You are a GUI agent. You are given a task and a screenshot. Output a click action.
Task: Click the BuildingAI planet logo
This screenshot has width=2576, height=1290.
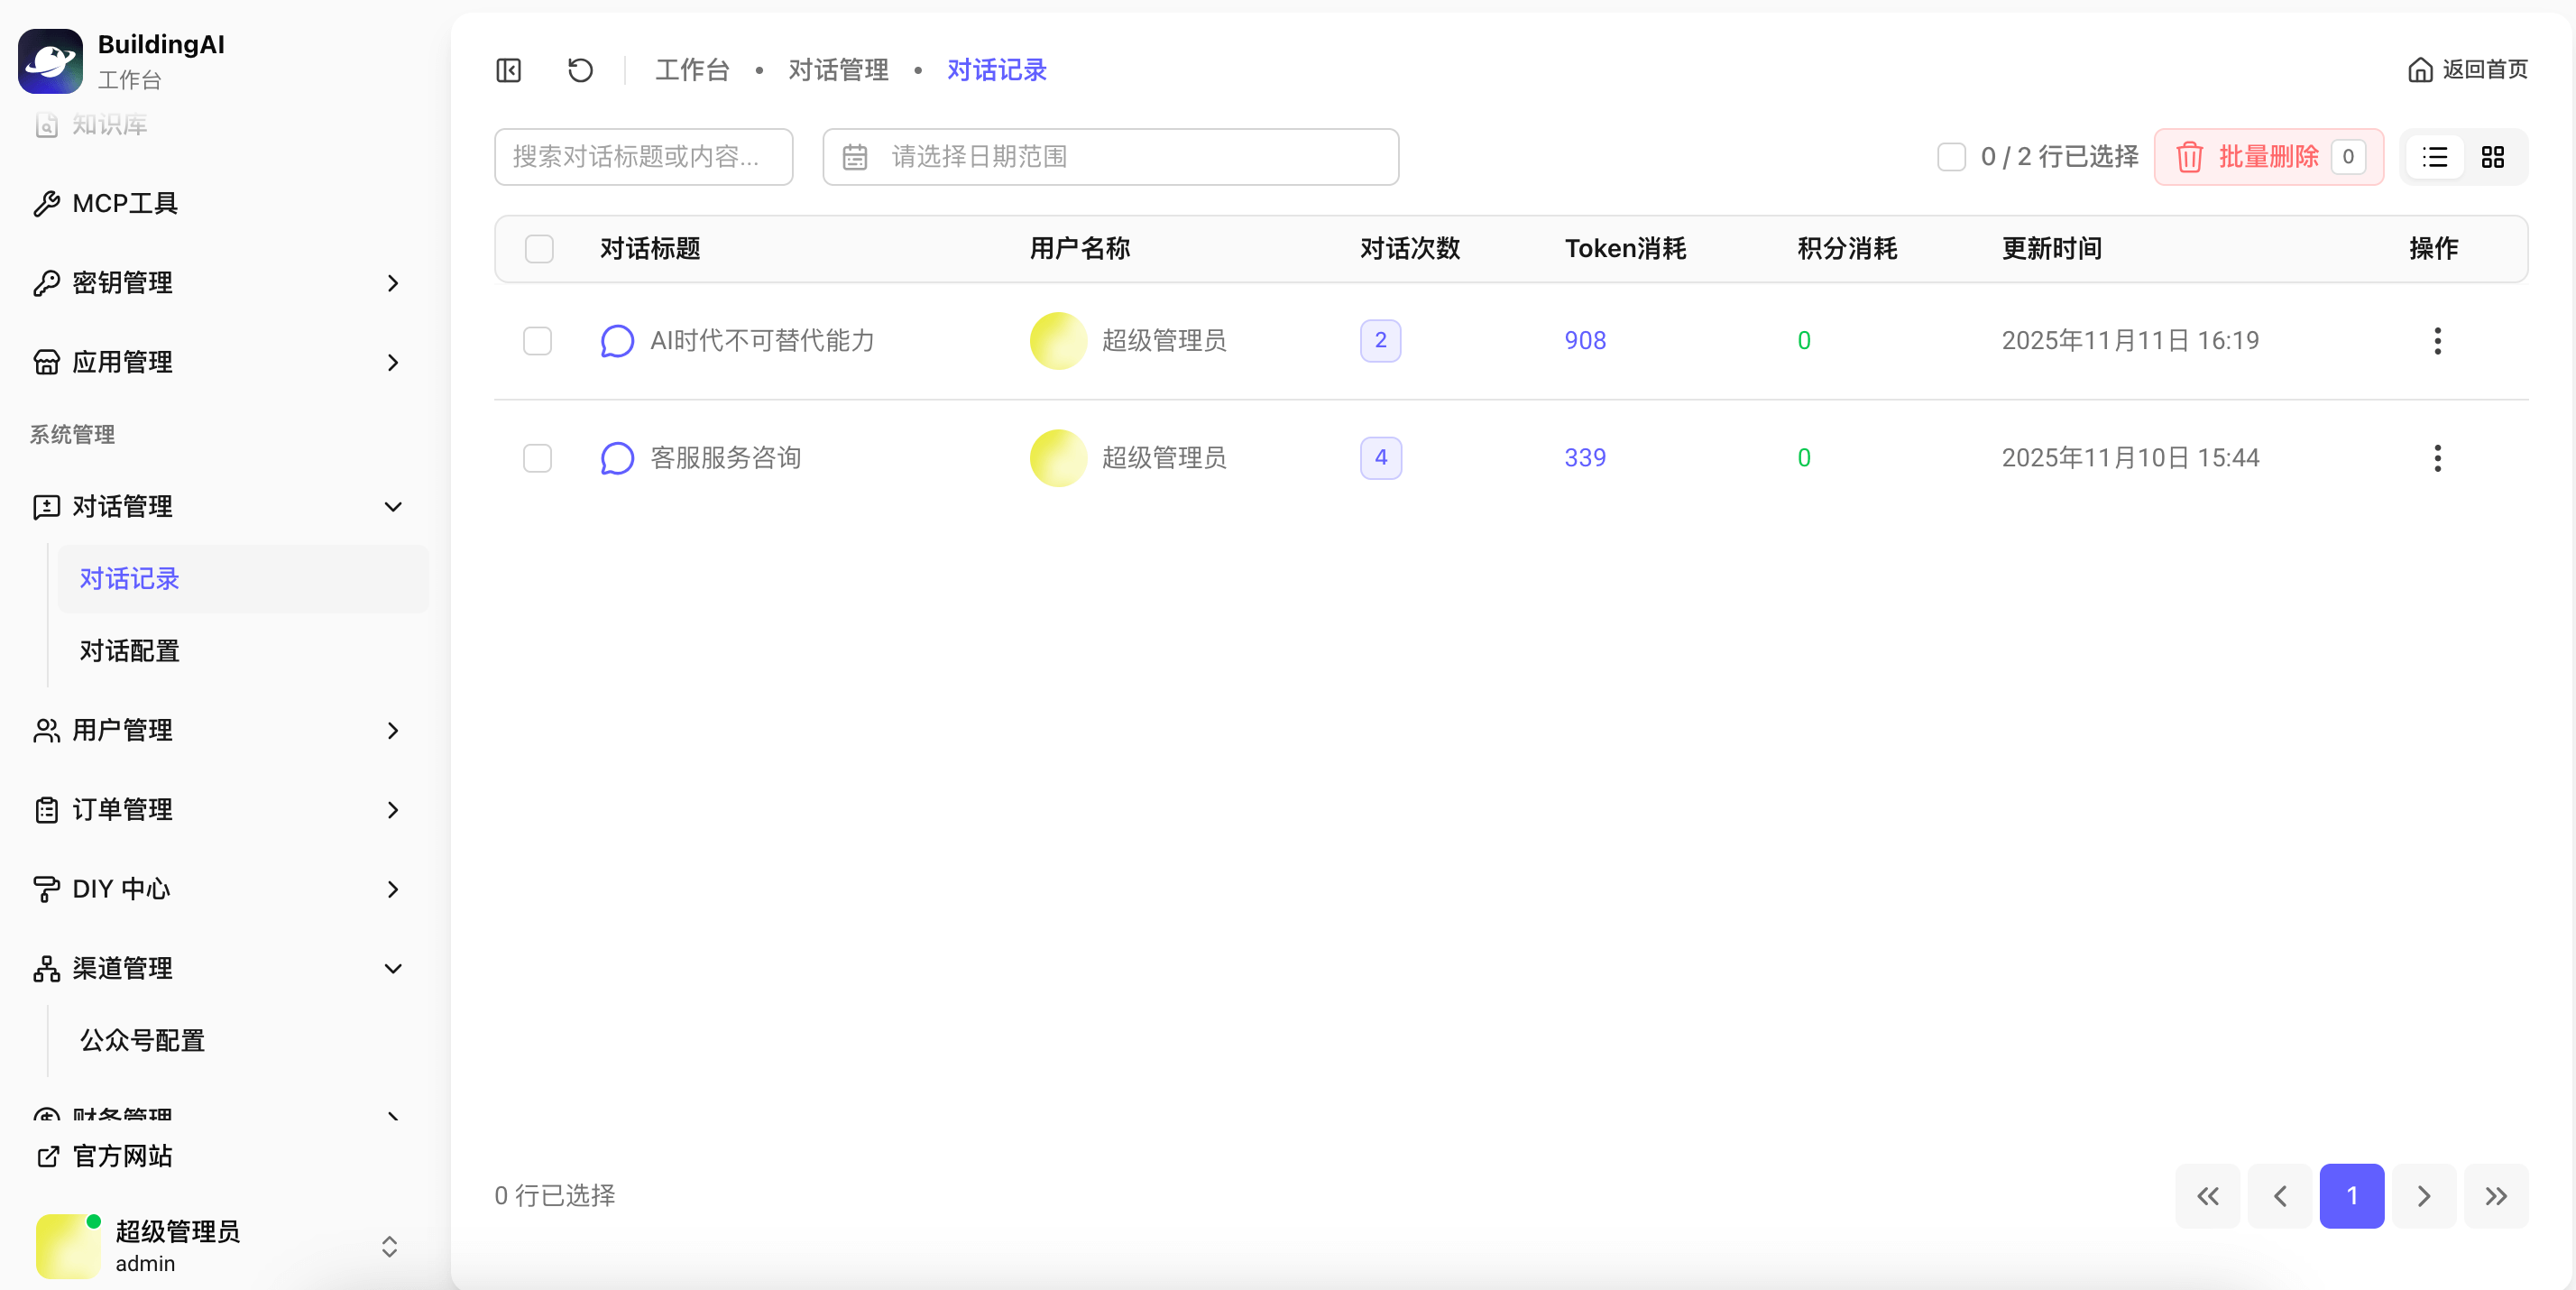point(50,61)
